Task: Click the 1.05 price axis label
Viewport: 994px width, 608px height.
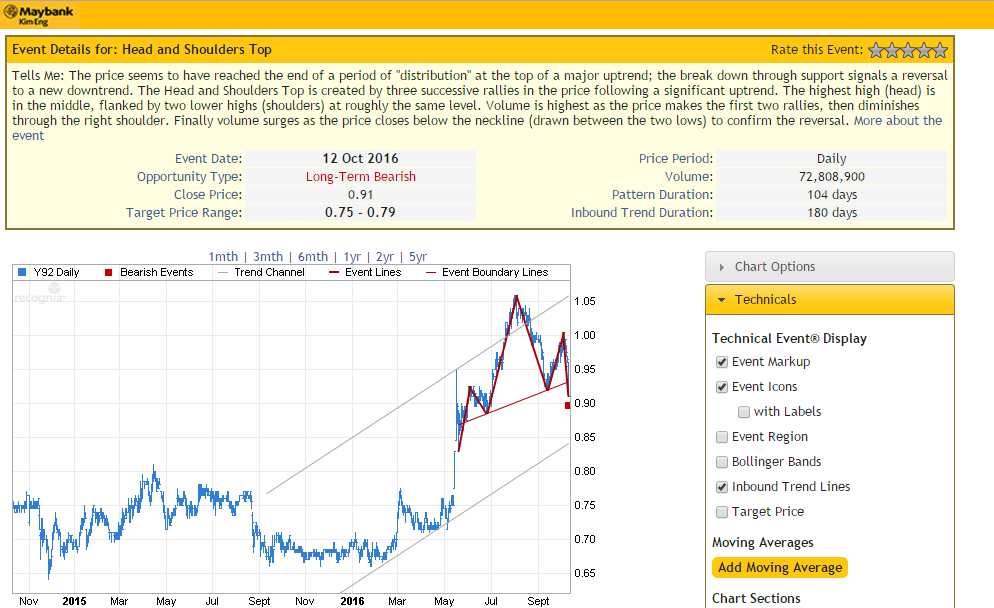Action: [584, 301]
